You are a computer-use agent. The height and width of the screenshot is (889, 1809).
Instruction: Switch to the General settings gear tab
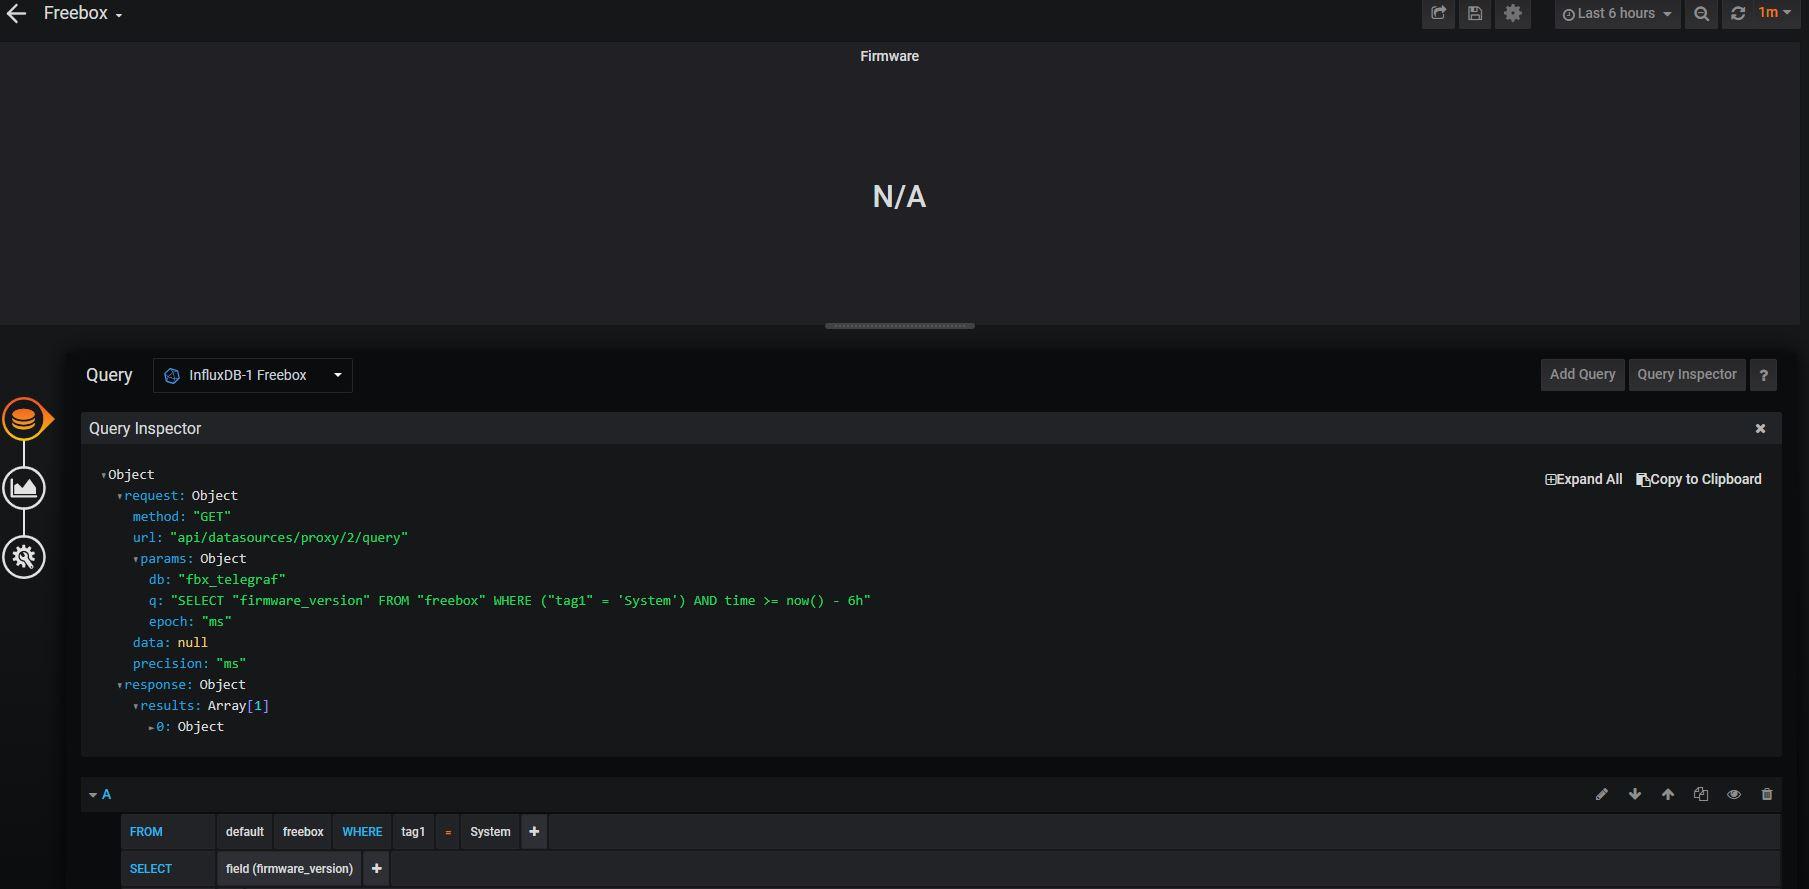click(x=24, y=557)
